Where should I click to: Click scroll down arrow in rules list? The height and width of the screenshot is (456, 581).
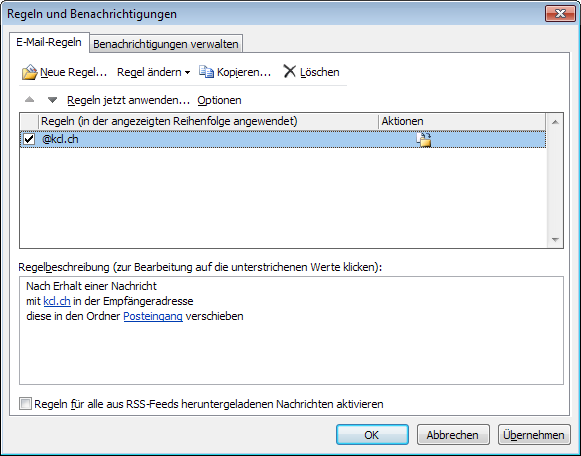point(555,240)
